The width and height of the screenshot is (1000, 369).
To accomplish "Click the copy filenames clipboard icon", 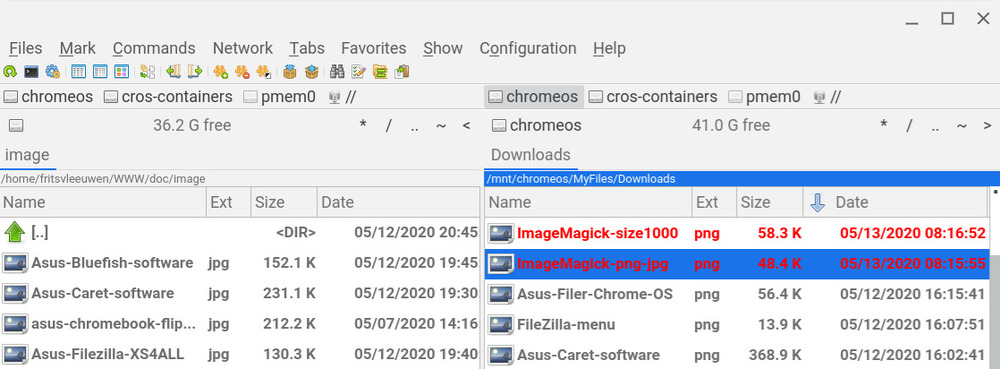I will 401,71.
